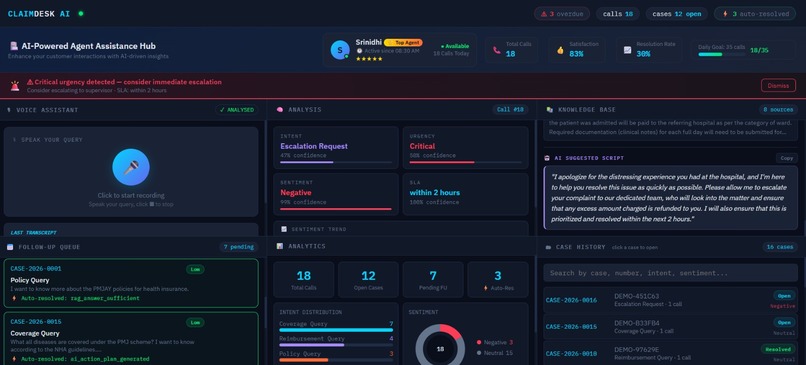Click the Follow-Up Queue panel icon
Screen dimensions: 806x365
pyautogui.click(x=10, y=247)
